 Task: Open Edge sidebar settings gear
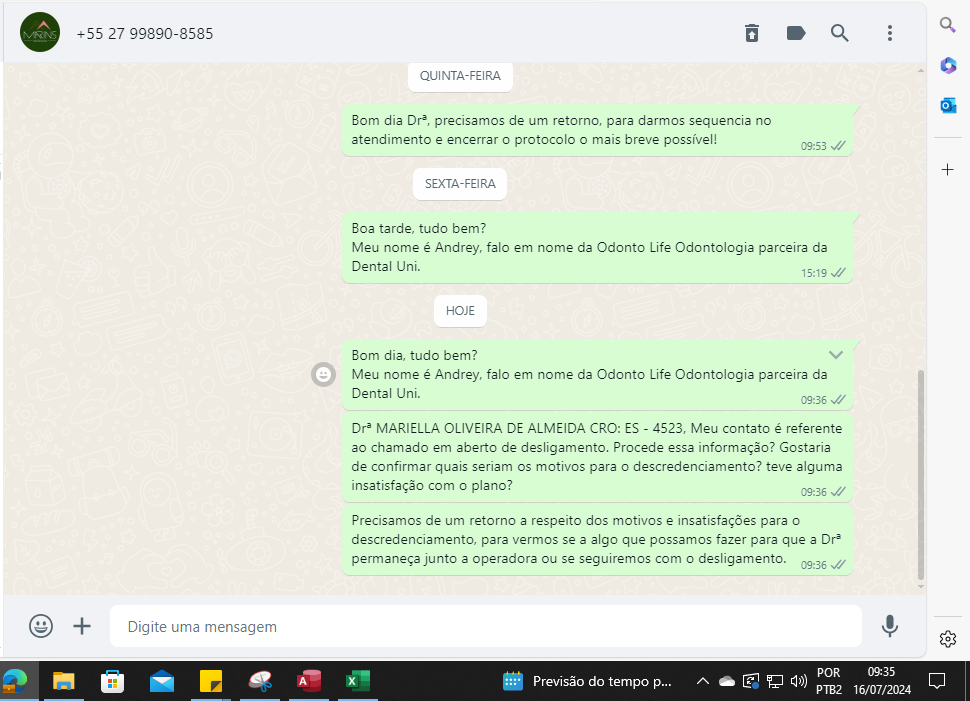(948, 639)
